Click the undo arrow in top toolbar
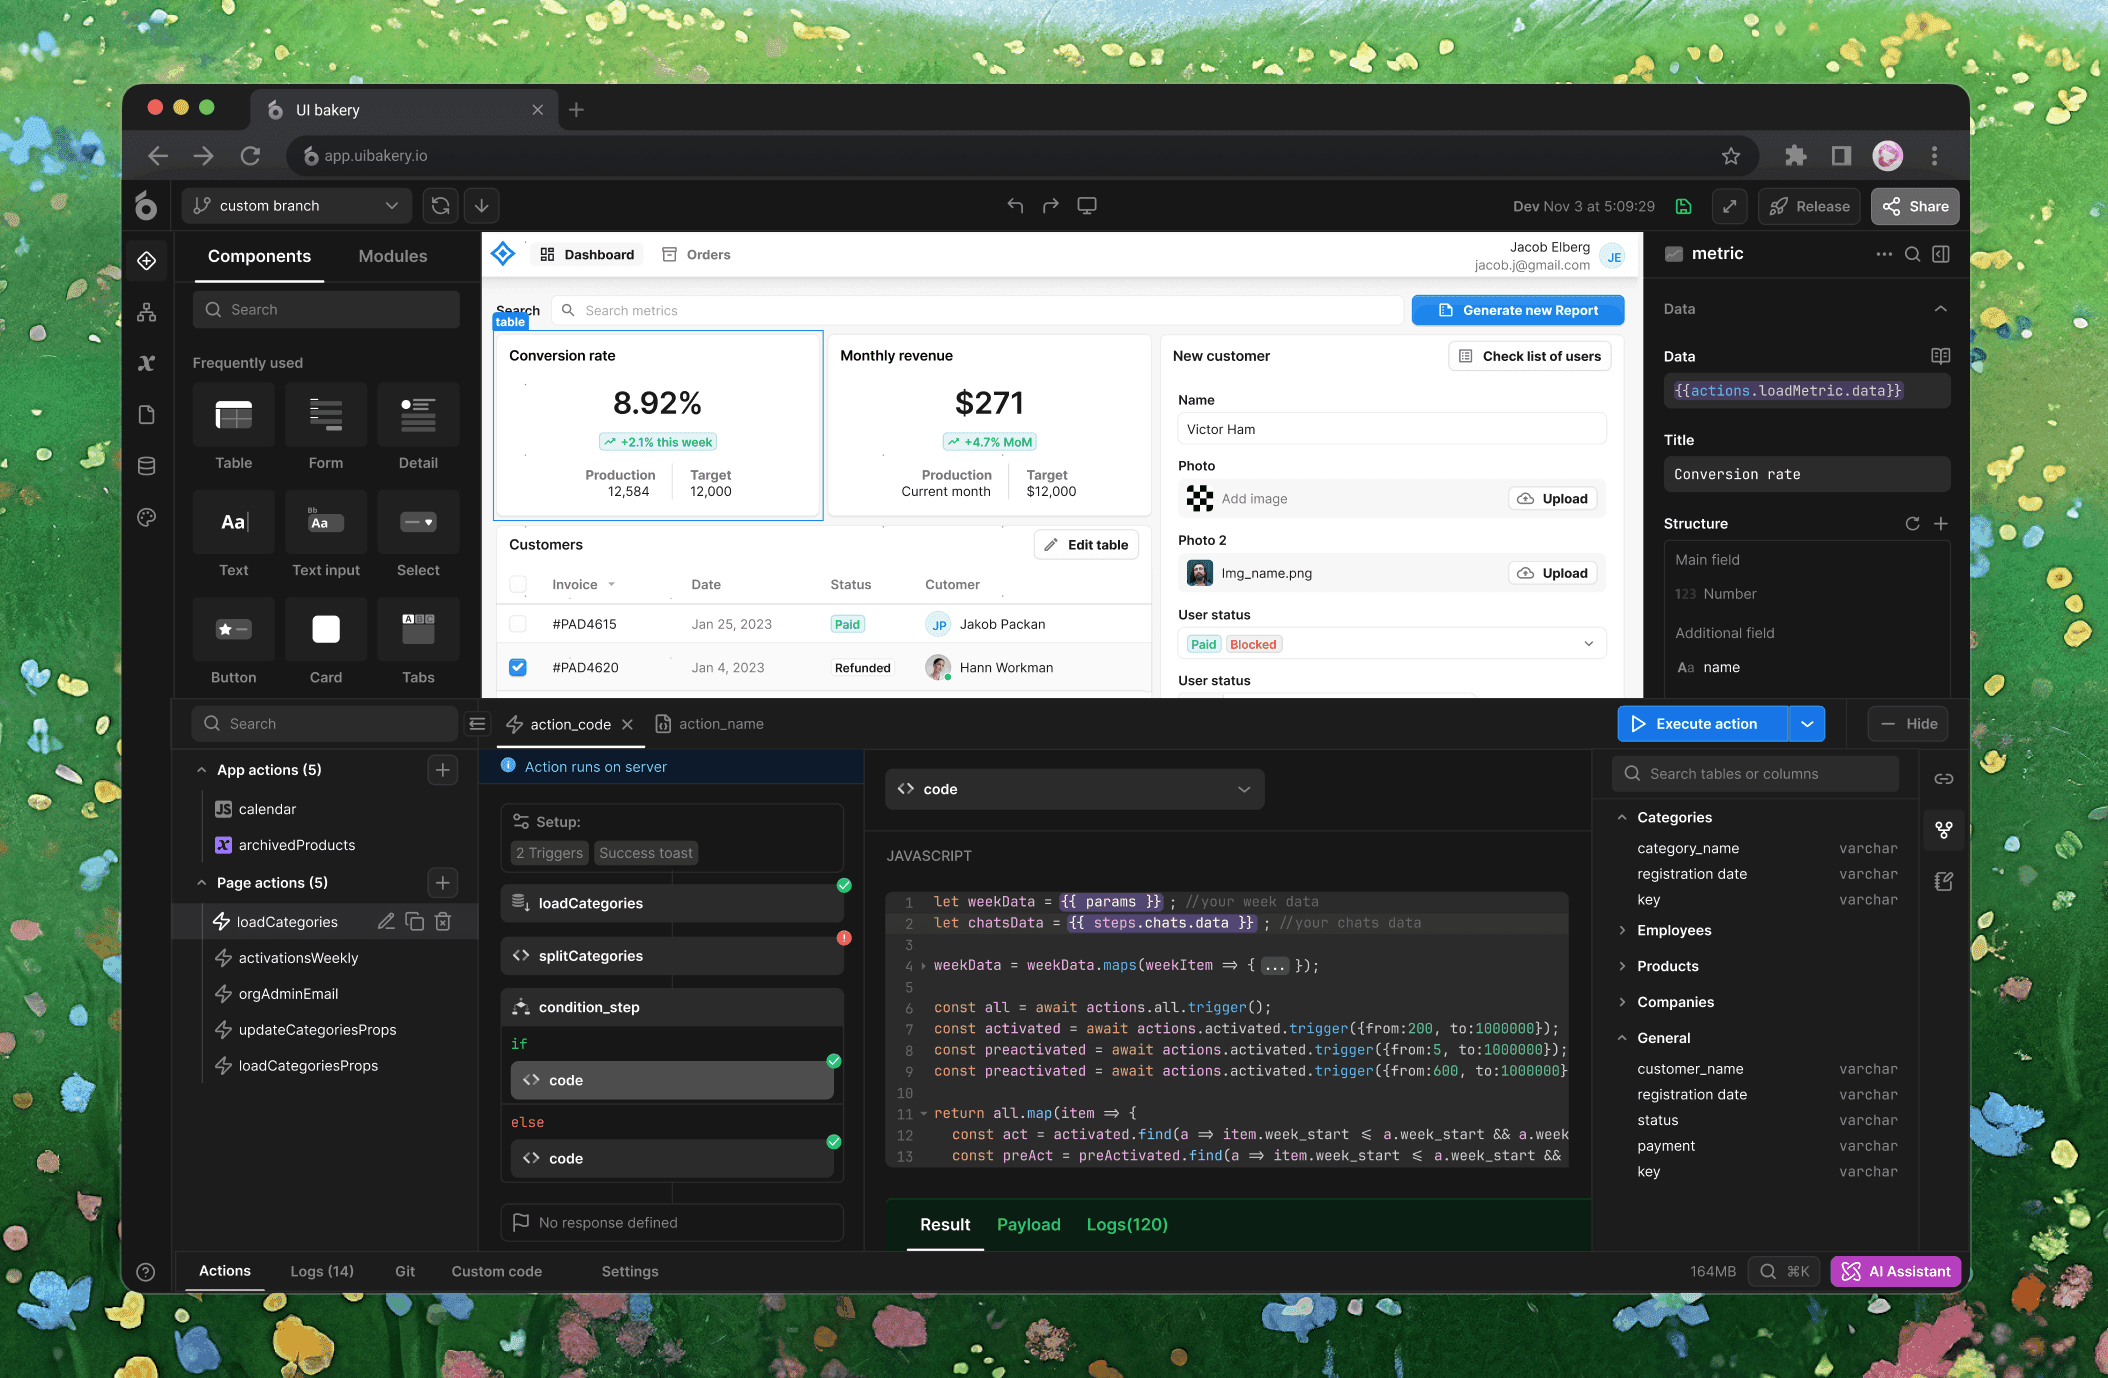 tap(1015, 206)
